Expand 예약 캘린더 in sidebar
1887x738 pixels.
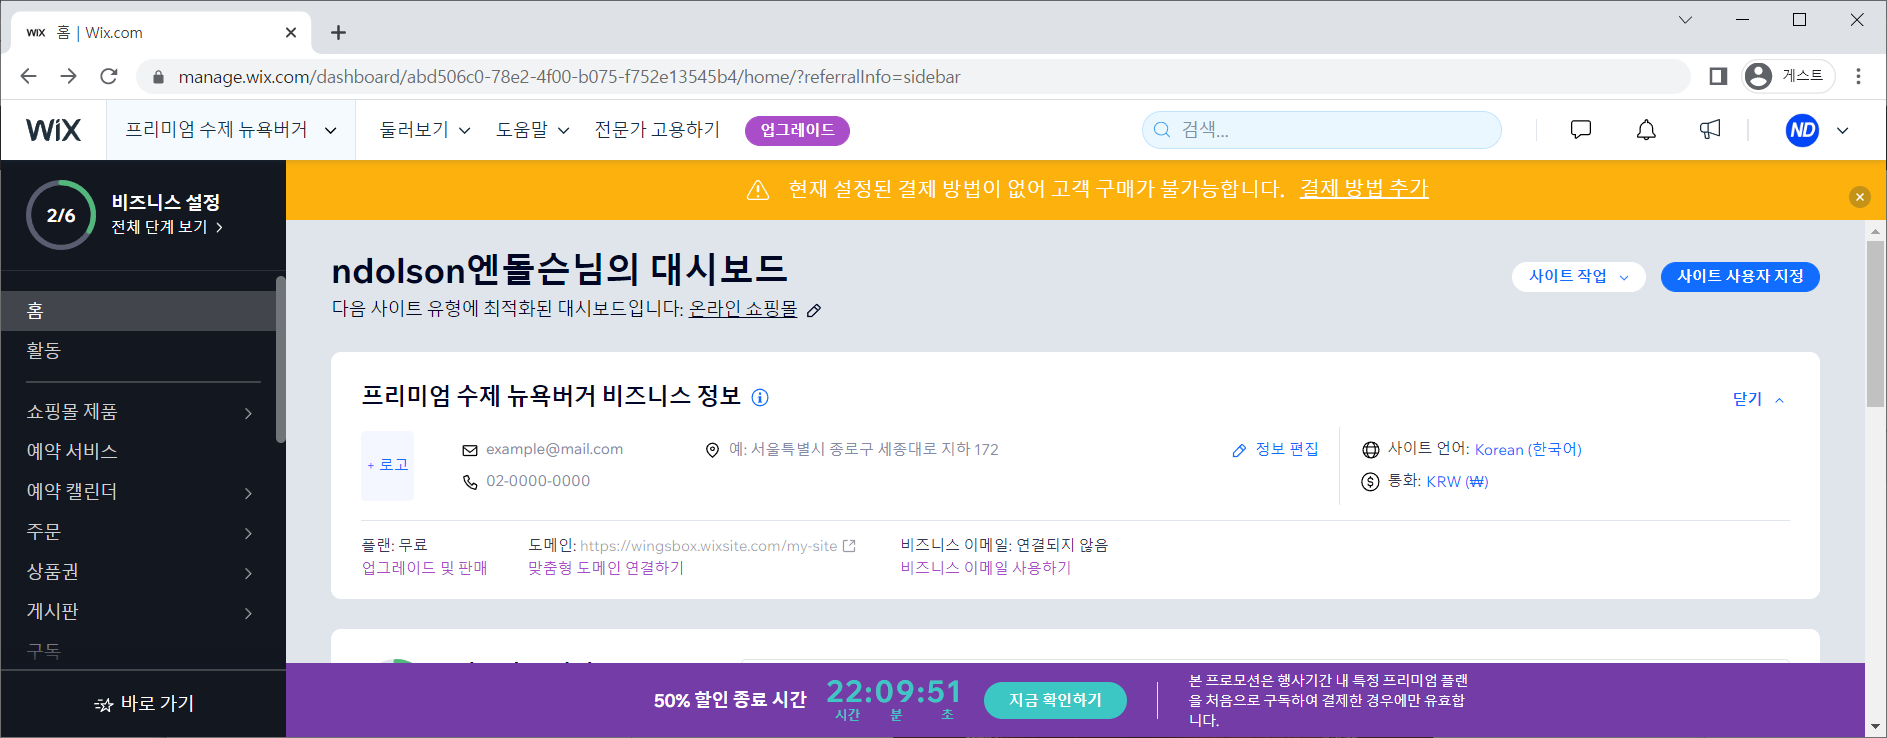248,493
